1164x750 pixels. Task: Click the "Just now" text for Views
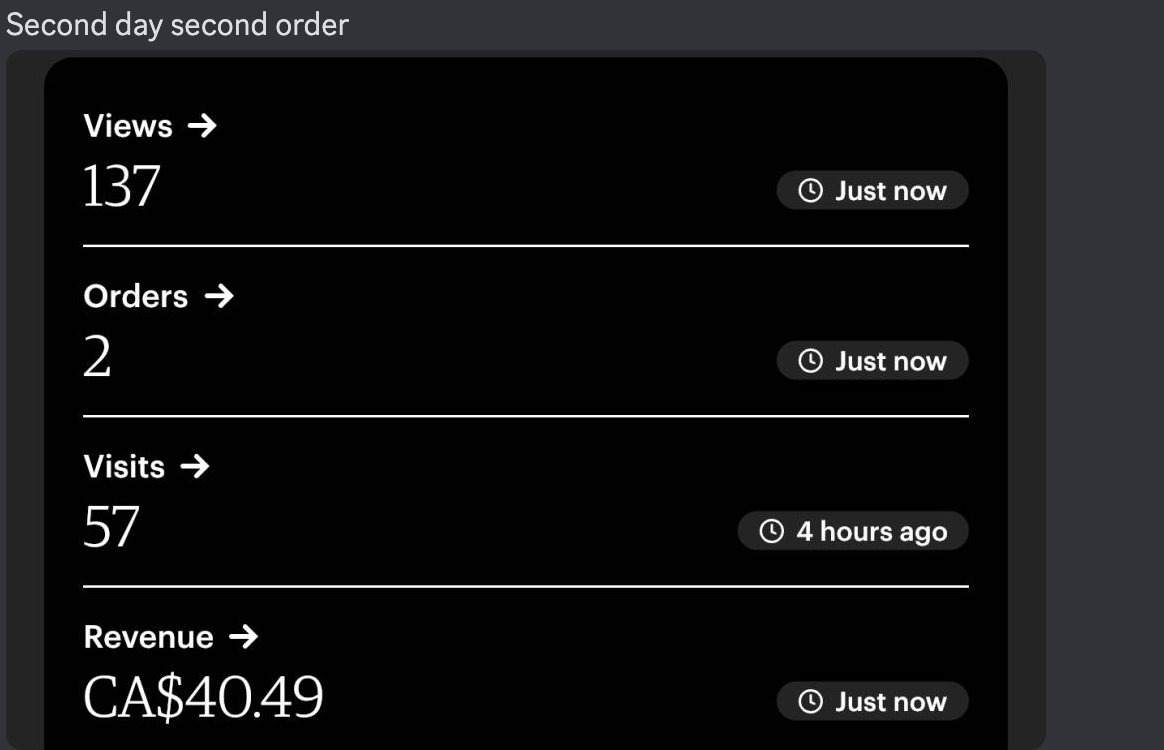click(x=890, y=191)
